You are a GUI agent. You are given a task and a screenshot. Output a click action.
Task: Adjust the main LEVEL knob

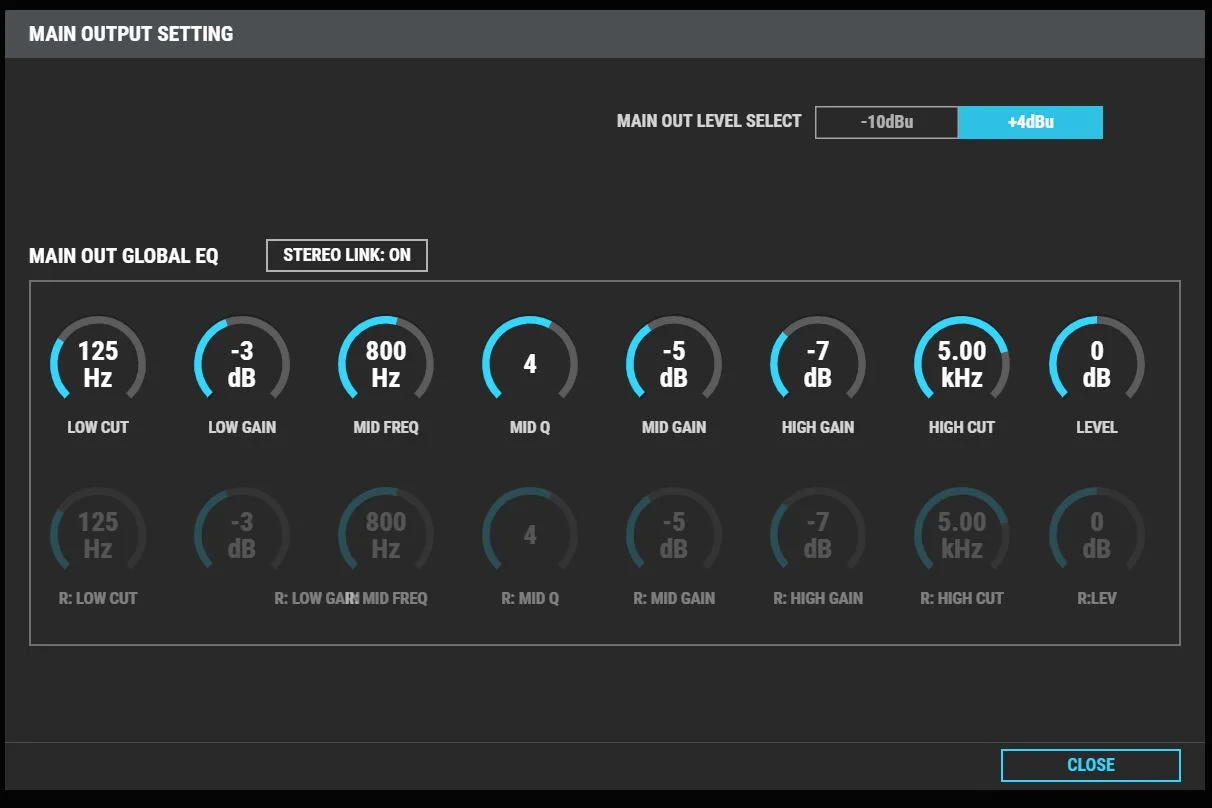(x=1097, y=363)
